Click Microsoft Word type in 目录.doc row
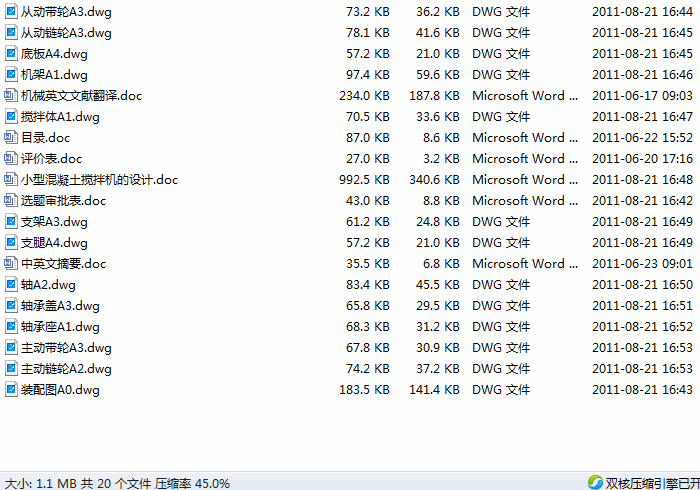 [525, 137]
